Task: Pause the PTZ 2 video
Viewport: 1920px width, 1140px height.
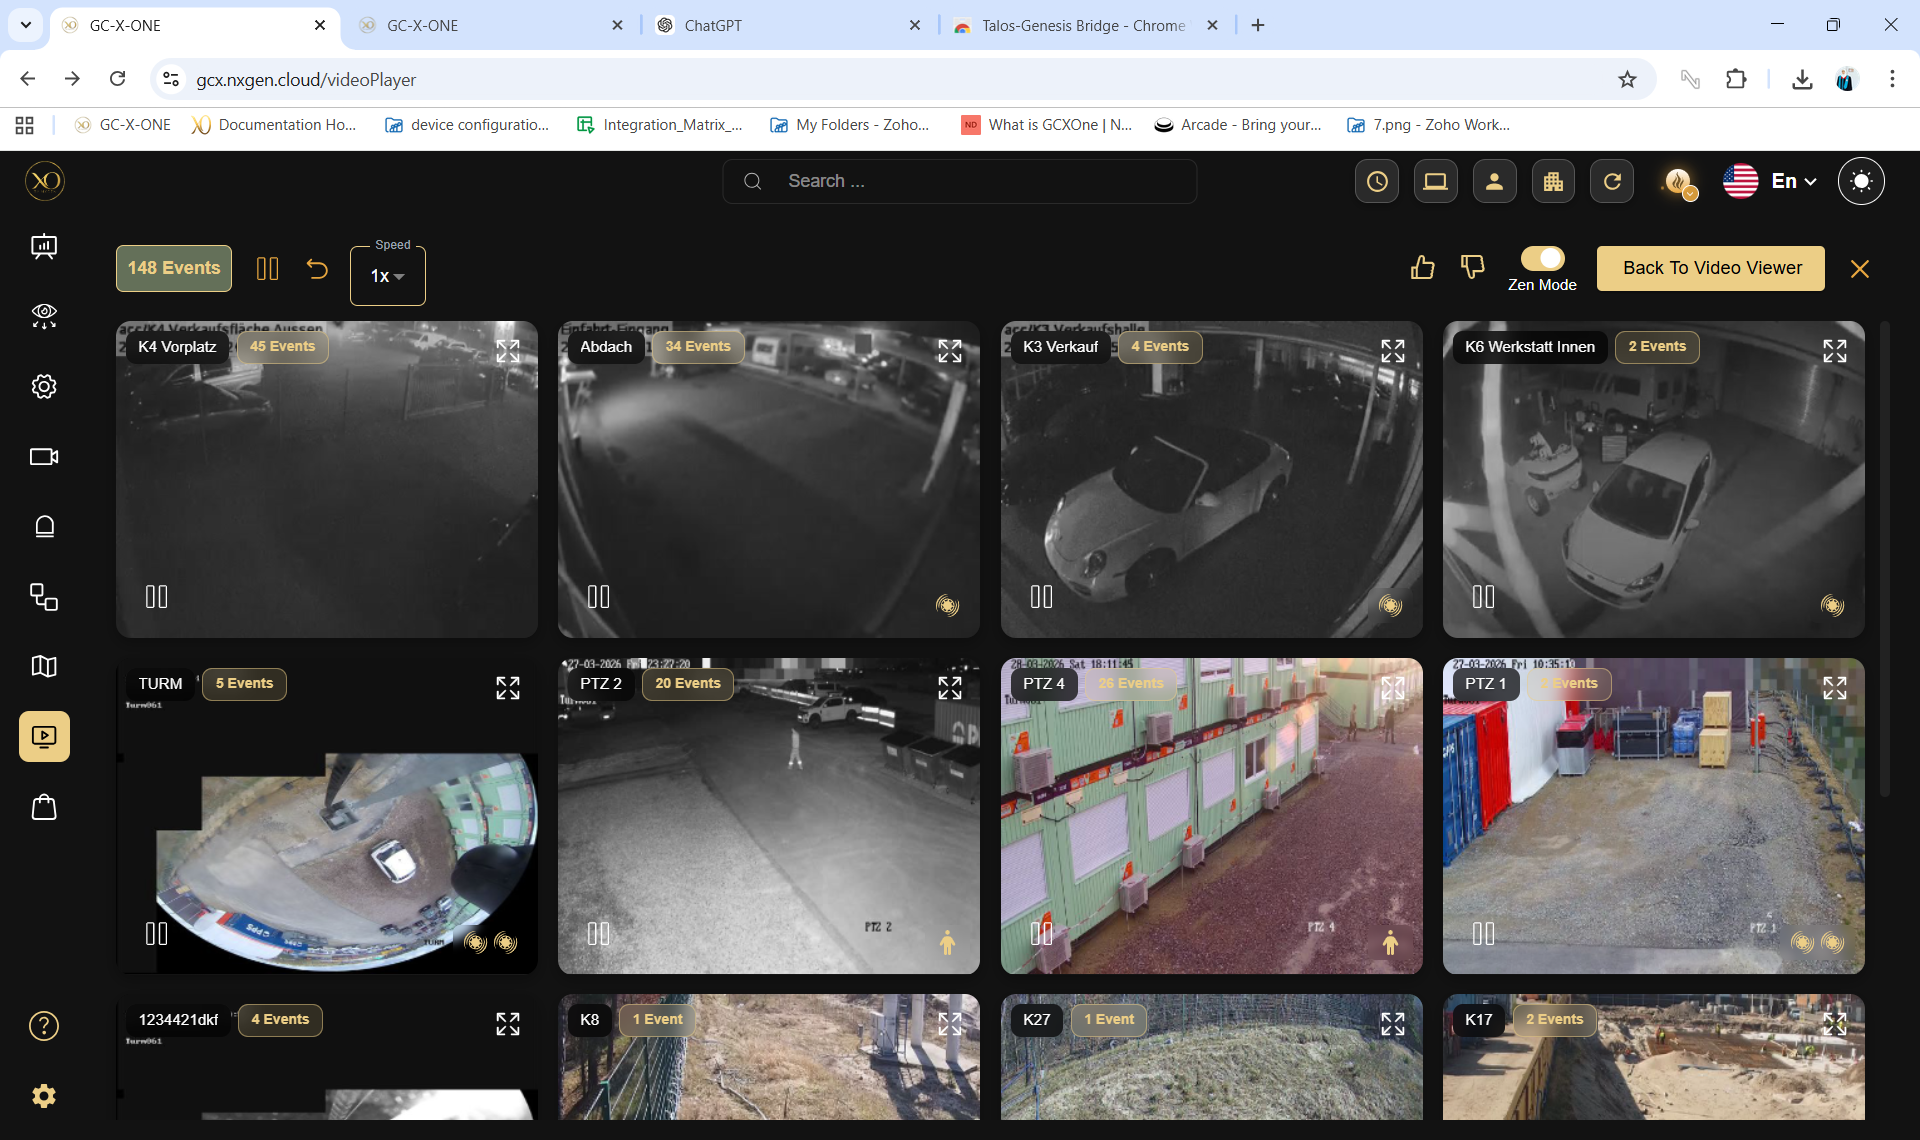Action: [599, 934]
